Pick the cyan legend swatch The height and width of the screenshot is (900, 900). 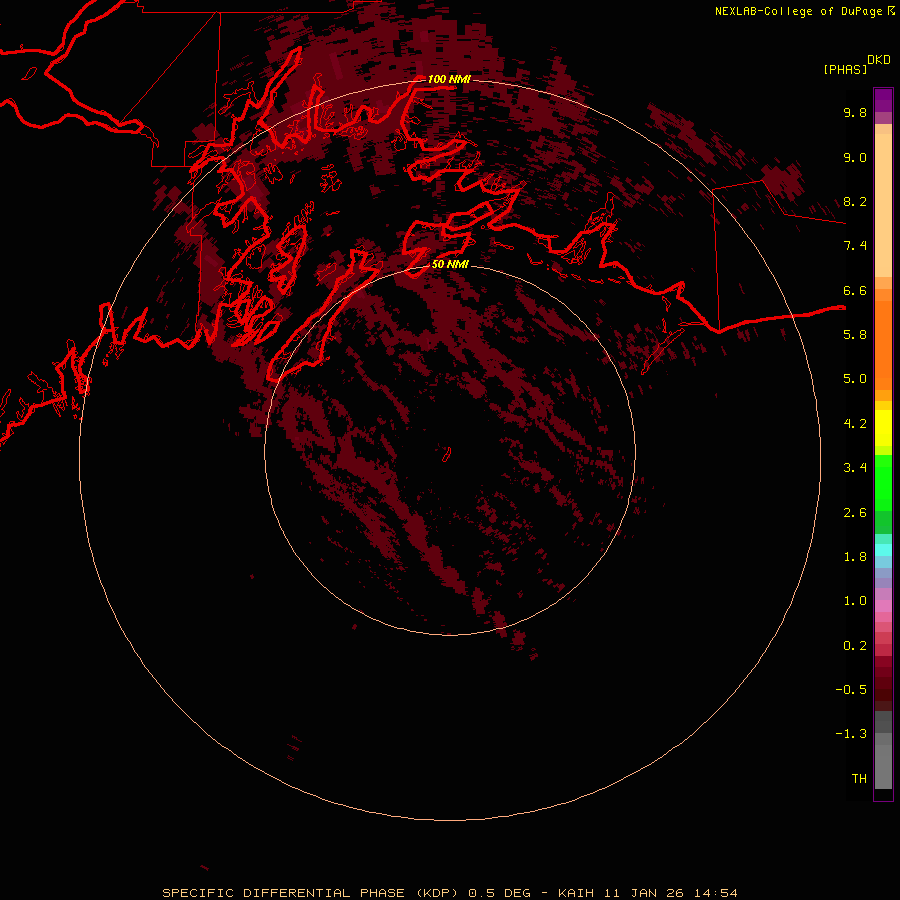tap(883, 550)
